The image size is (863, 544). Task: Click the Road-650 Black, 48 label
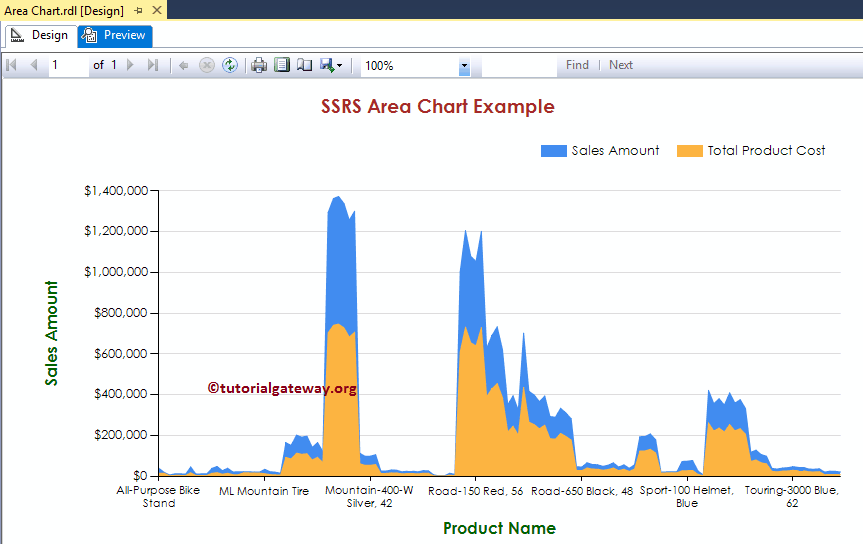click(582, 491)
